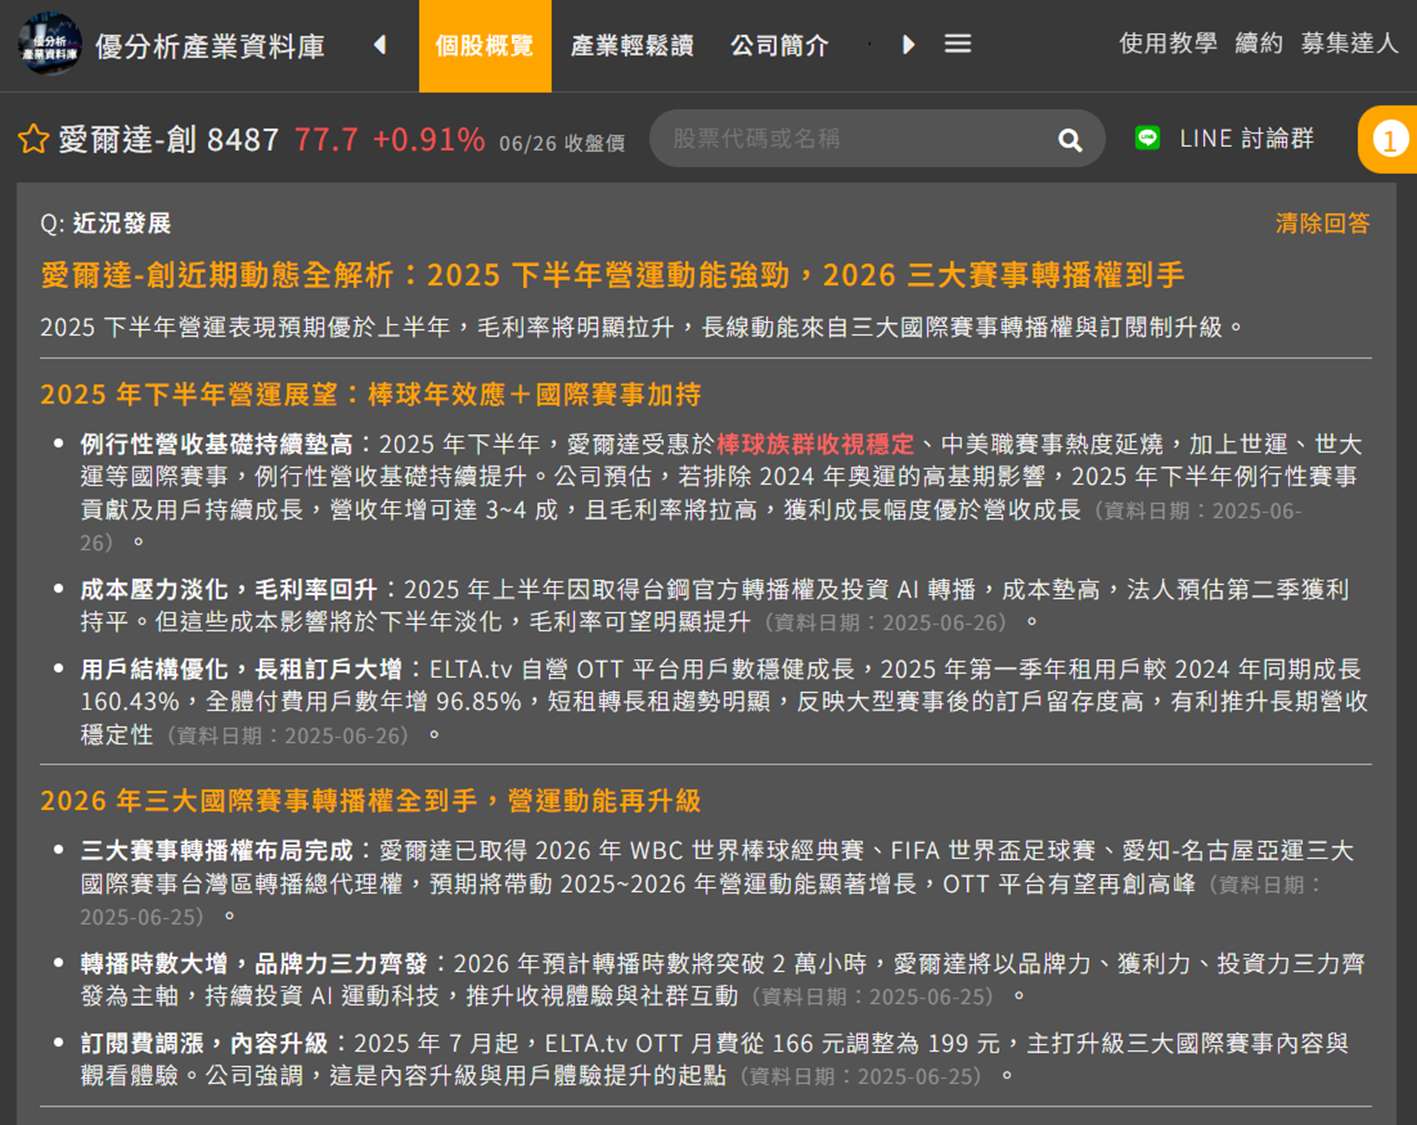The height and width of the screenshot is (1125, 1417).
Task: Click the red 棒球族群收視穩定 highlighted text
Action: click(815, 444)
